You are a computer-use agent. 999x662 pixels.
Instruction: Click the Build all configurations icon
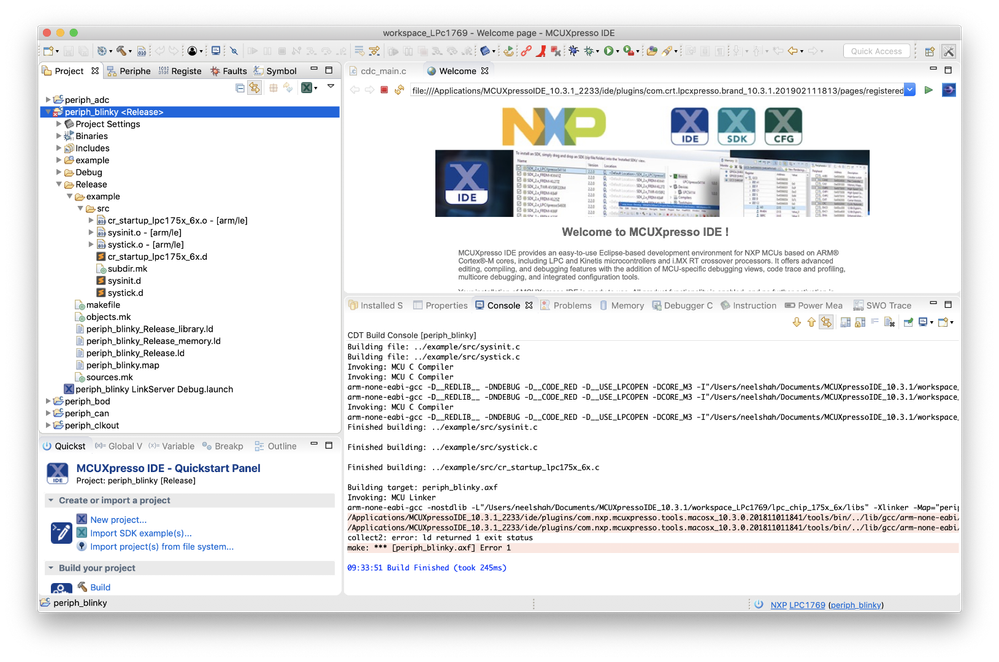click(x=141, y=51)
